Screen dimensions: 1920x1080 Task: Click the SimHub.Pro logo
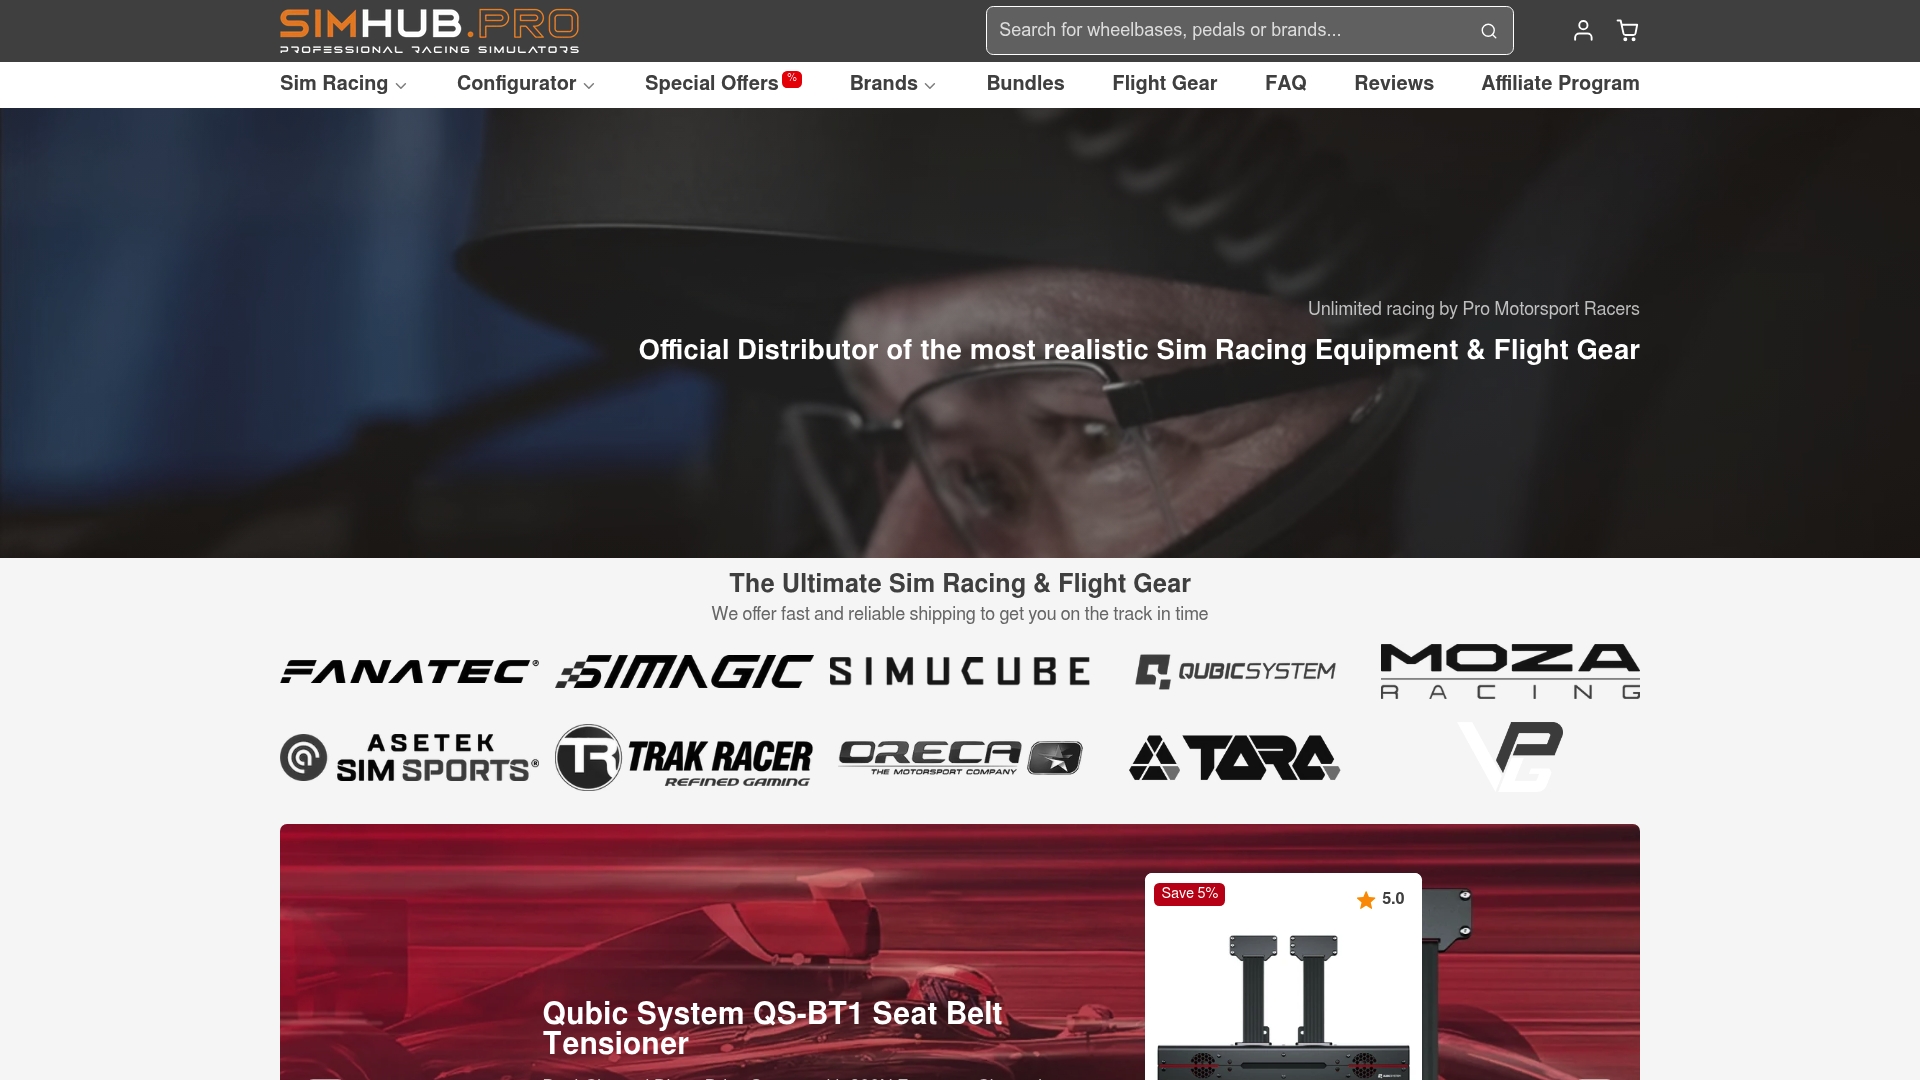[x=429, y=31]
